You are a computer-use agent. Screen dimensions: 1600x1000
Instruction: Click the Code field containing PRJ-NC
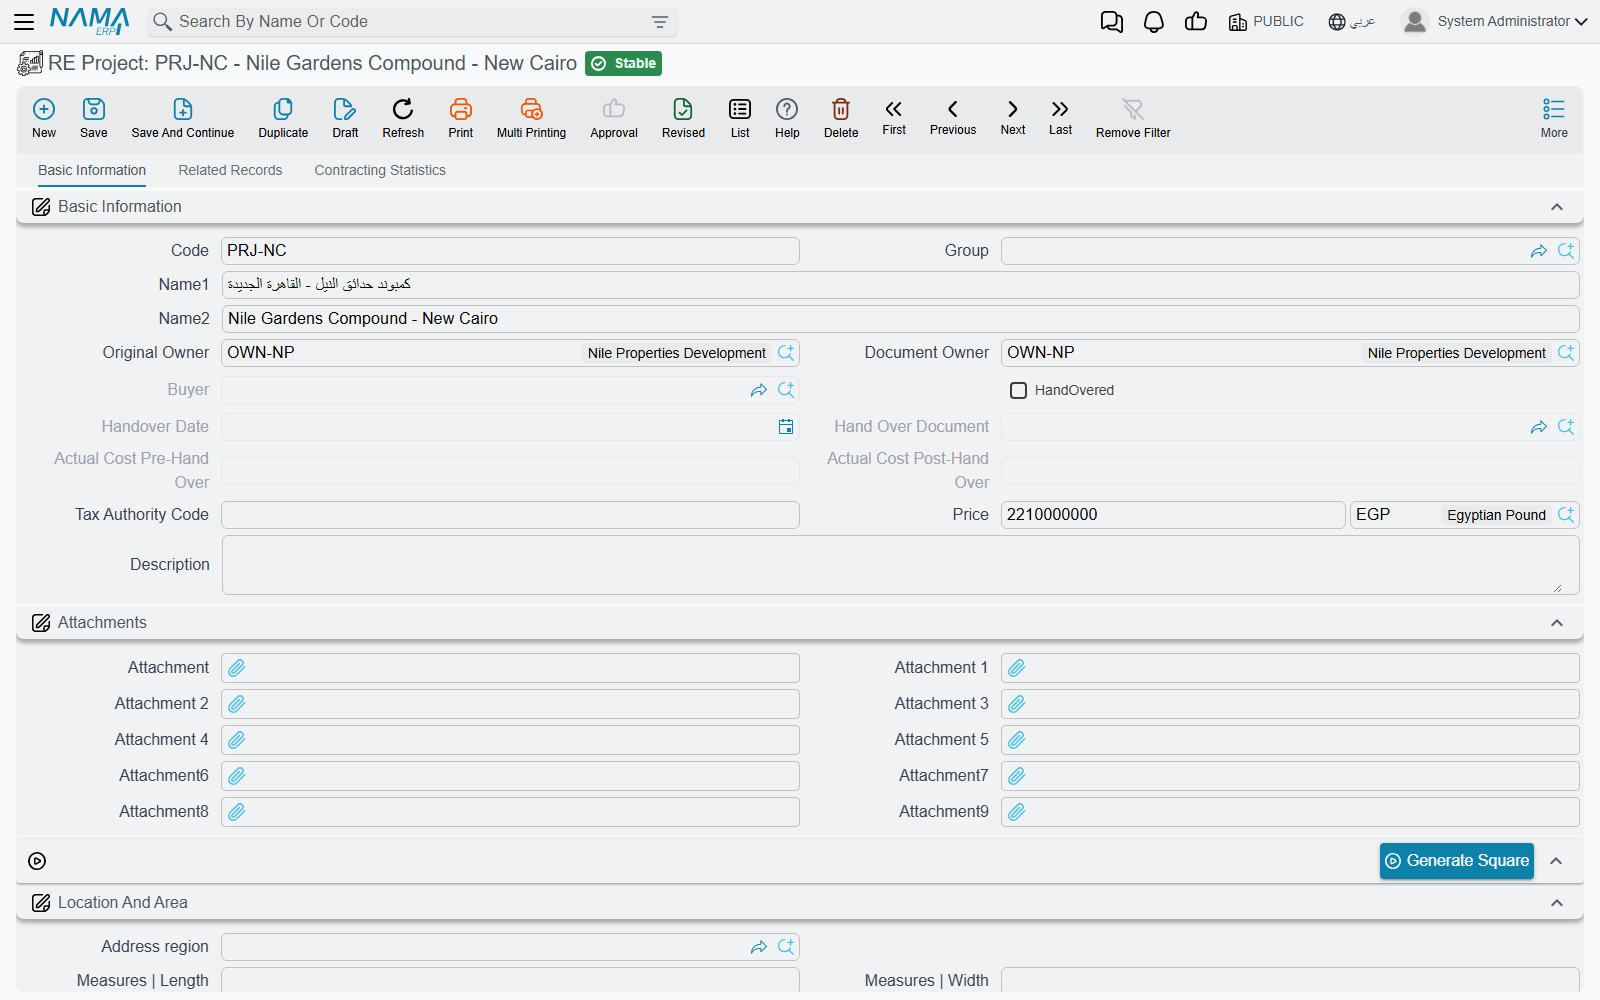pyautogui.click(x=510, y=251)
